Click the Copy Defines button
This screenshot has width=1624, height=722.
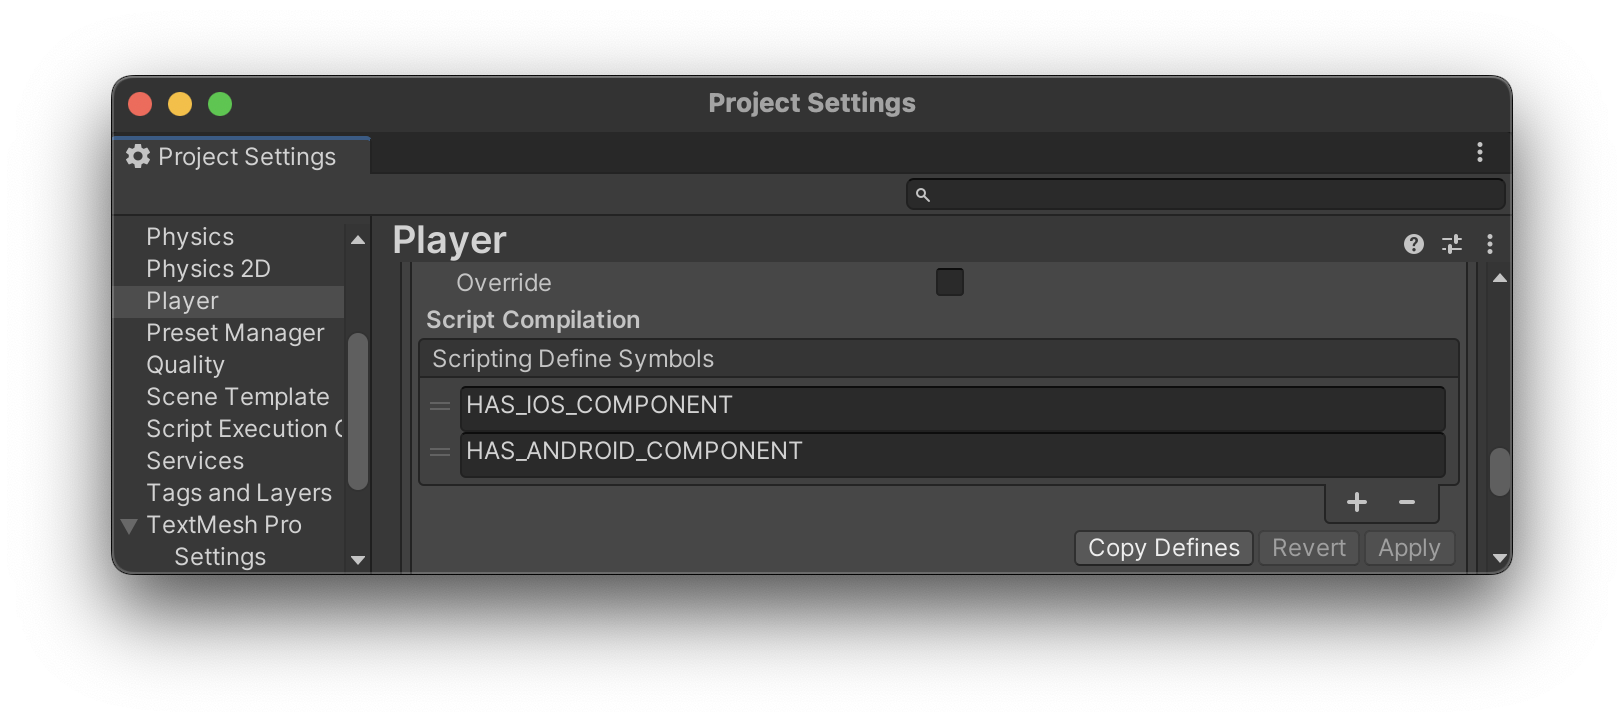coord(1163,548)
